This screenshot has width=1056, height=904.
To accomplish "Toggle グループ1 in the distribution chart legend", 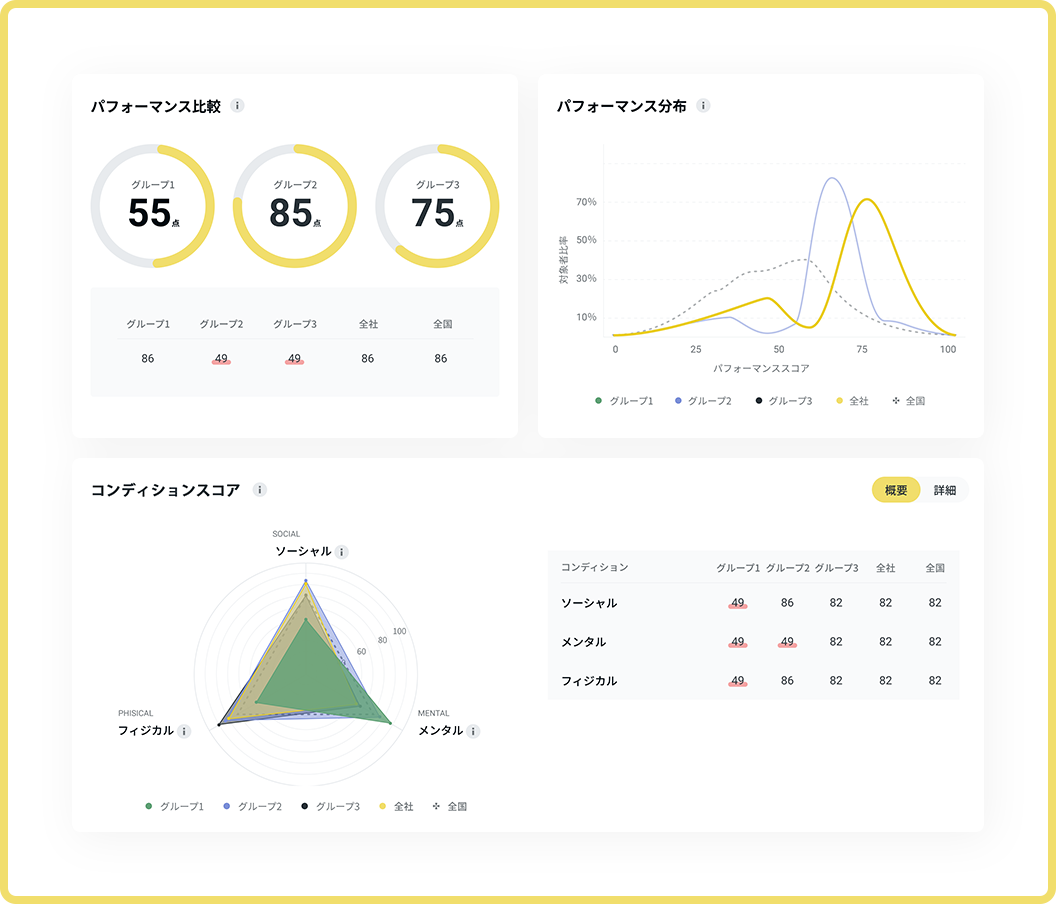I will pyautogui.click(x=624, y=401).
